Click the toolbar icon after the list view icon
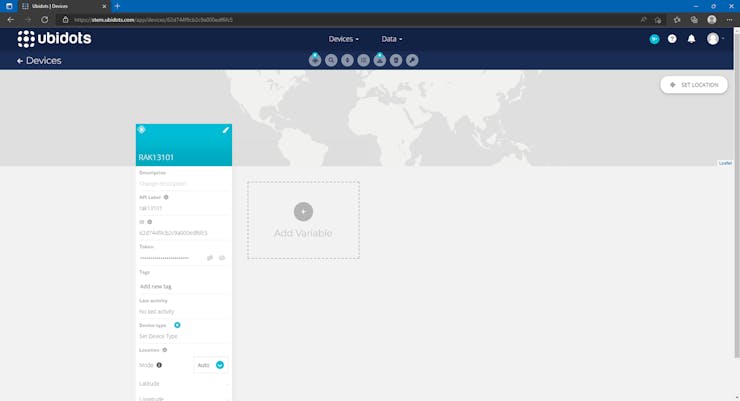The image size is (740, 401). [x=380, y=60]
